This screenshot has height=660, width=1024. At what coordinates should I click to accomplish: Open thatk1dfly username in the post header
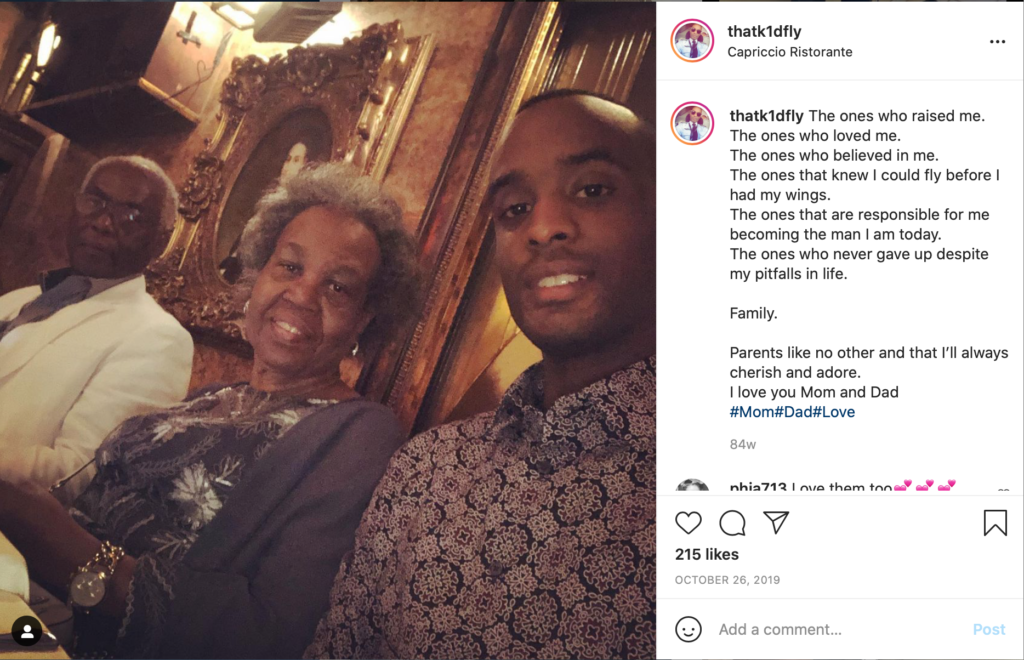(764, 31)
